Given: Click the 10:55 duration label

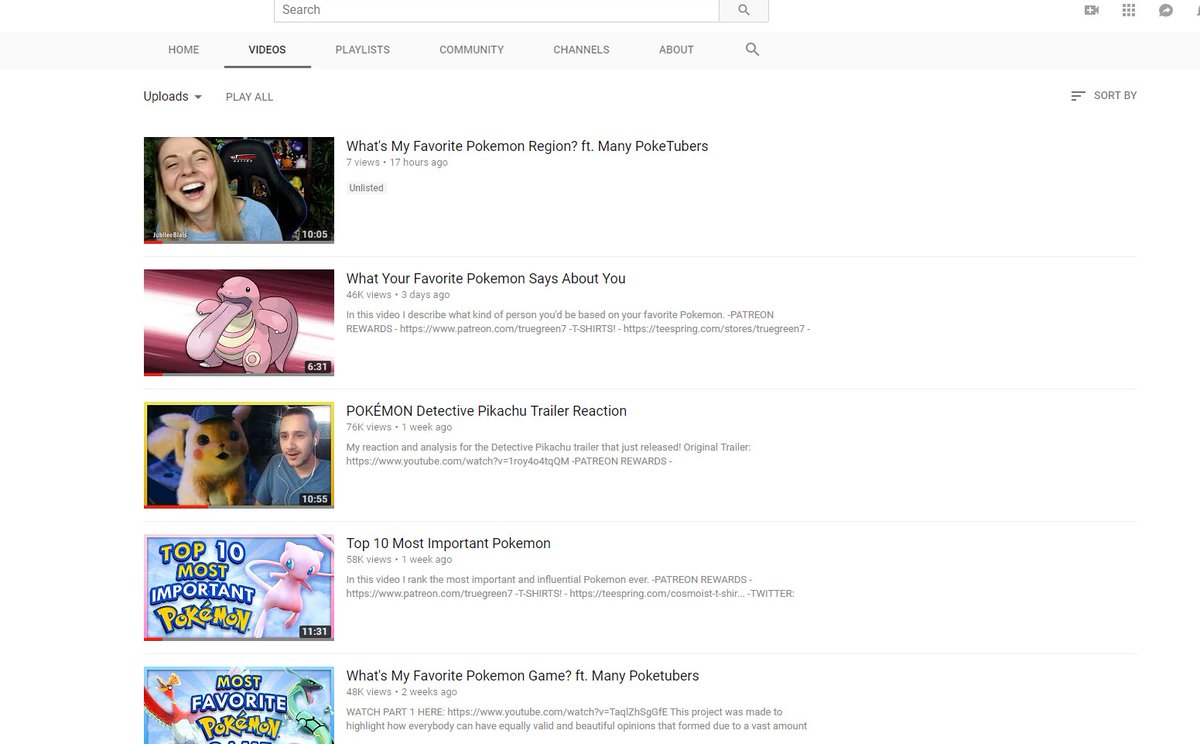Looking at the screenshot, I should [x=315, y=499].
